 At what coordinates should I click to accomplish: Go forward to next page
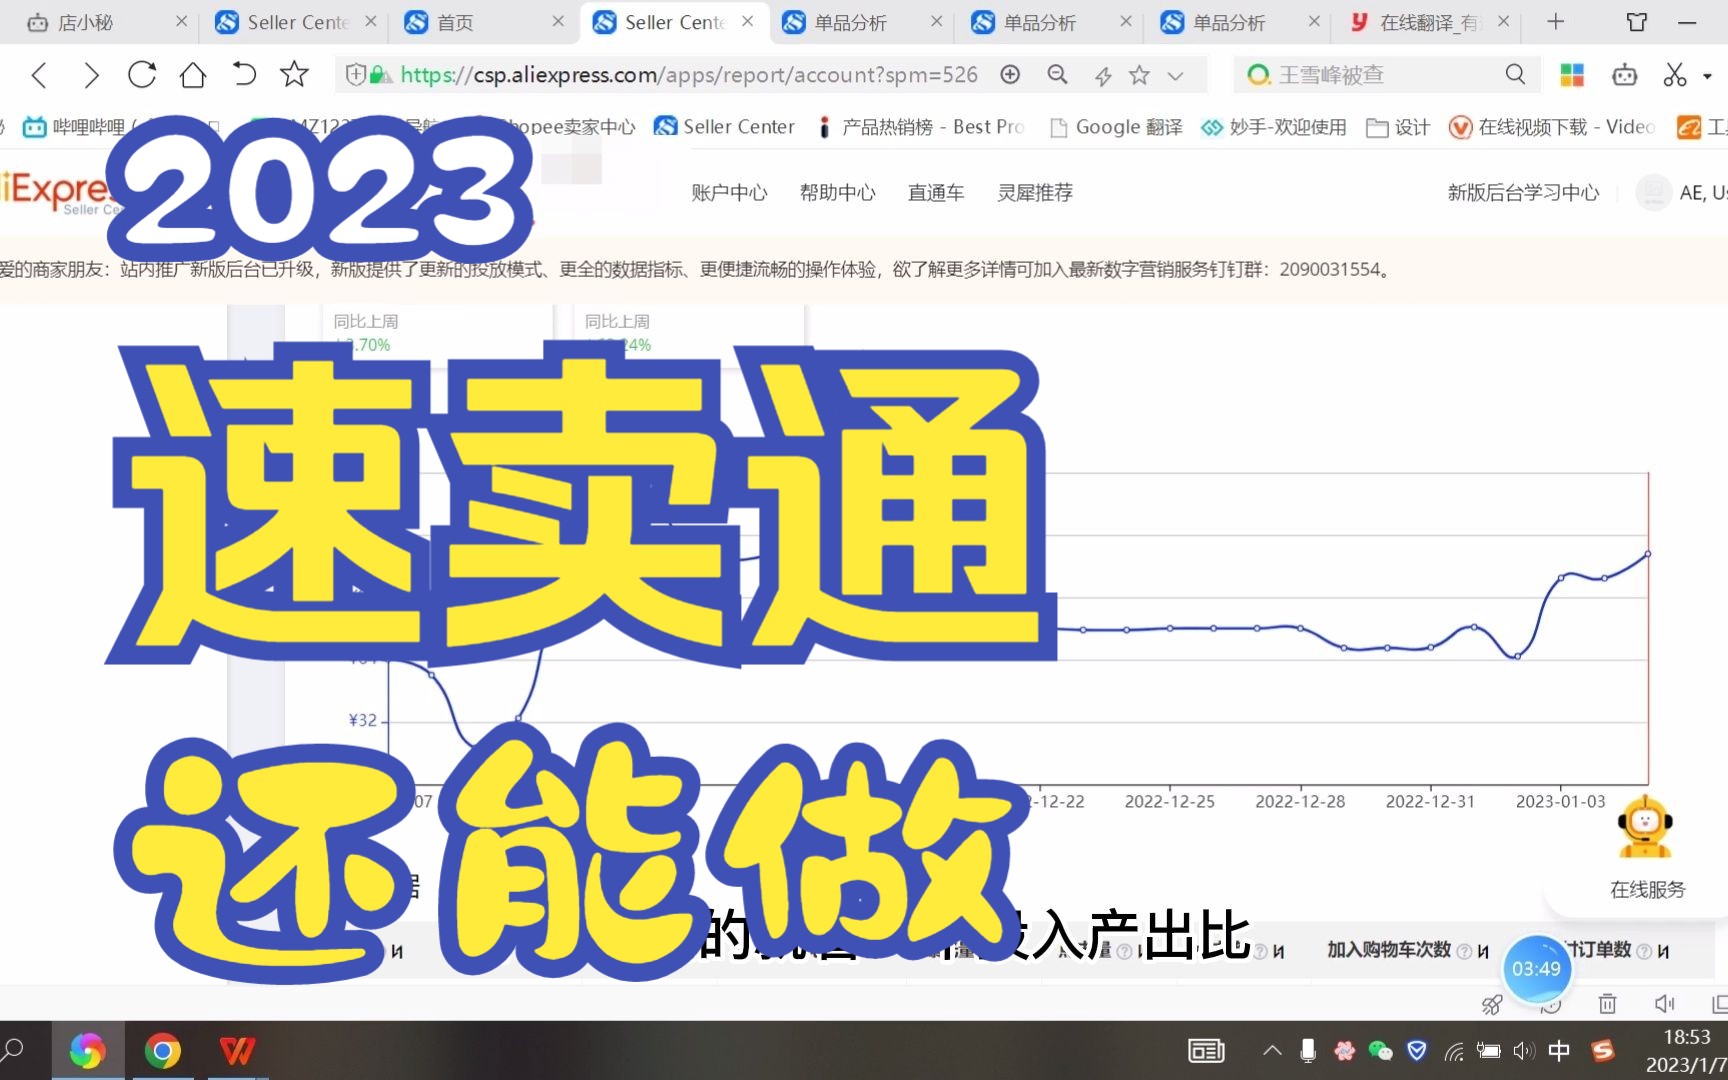point(91,75)
